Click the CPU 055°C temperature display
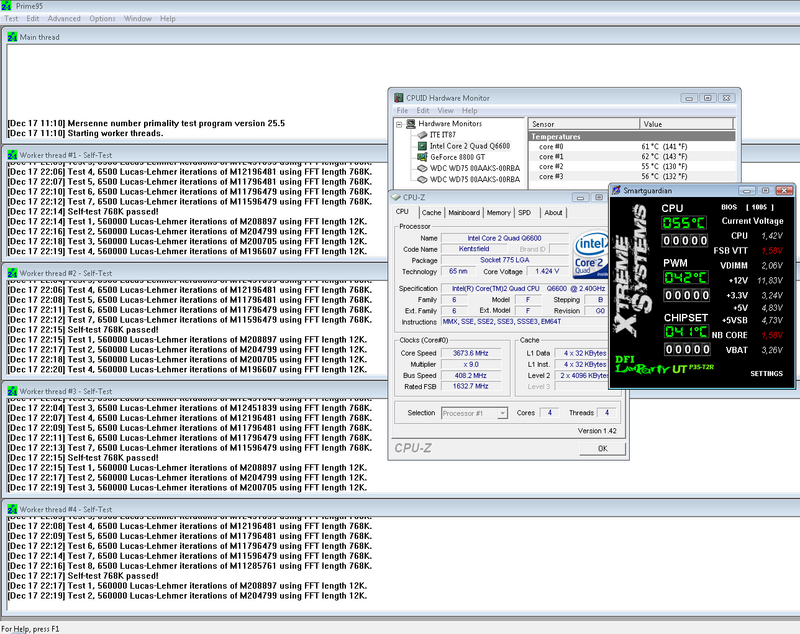Viewport: 800px width, 634px height. (x=684, y=223)
